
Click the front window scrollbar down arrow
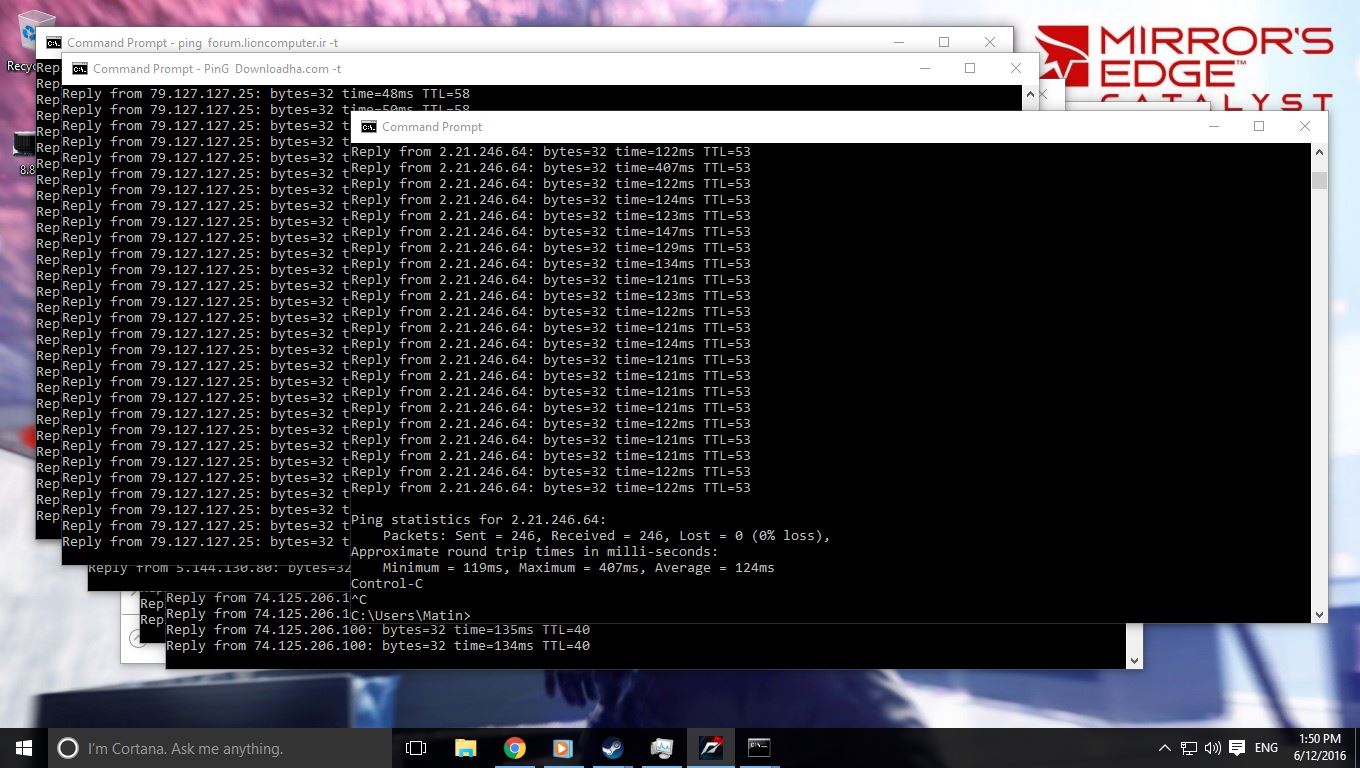coord(1319,614)
